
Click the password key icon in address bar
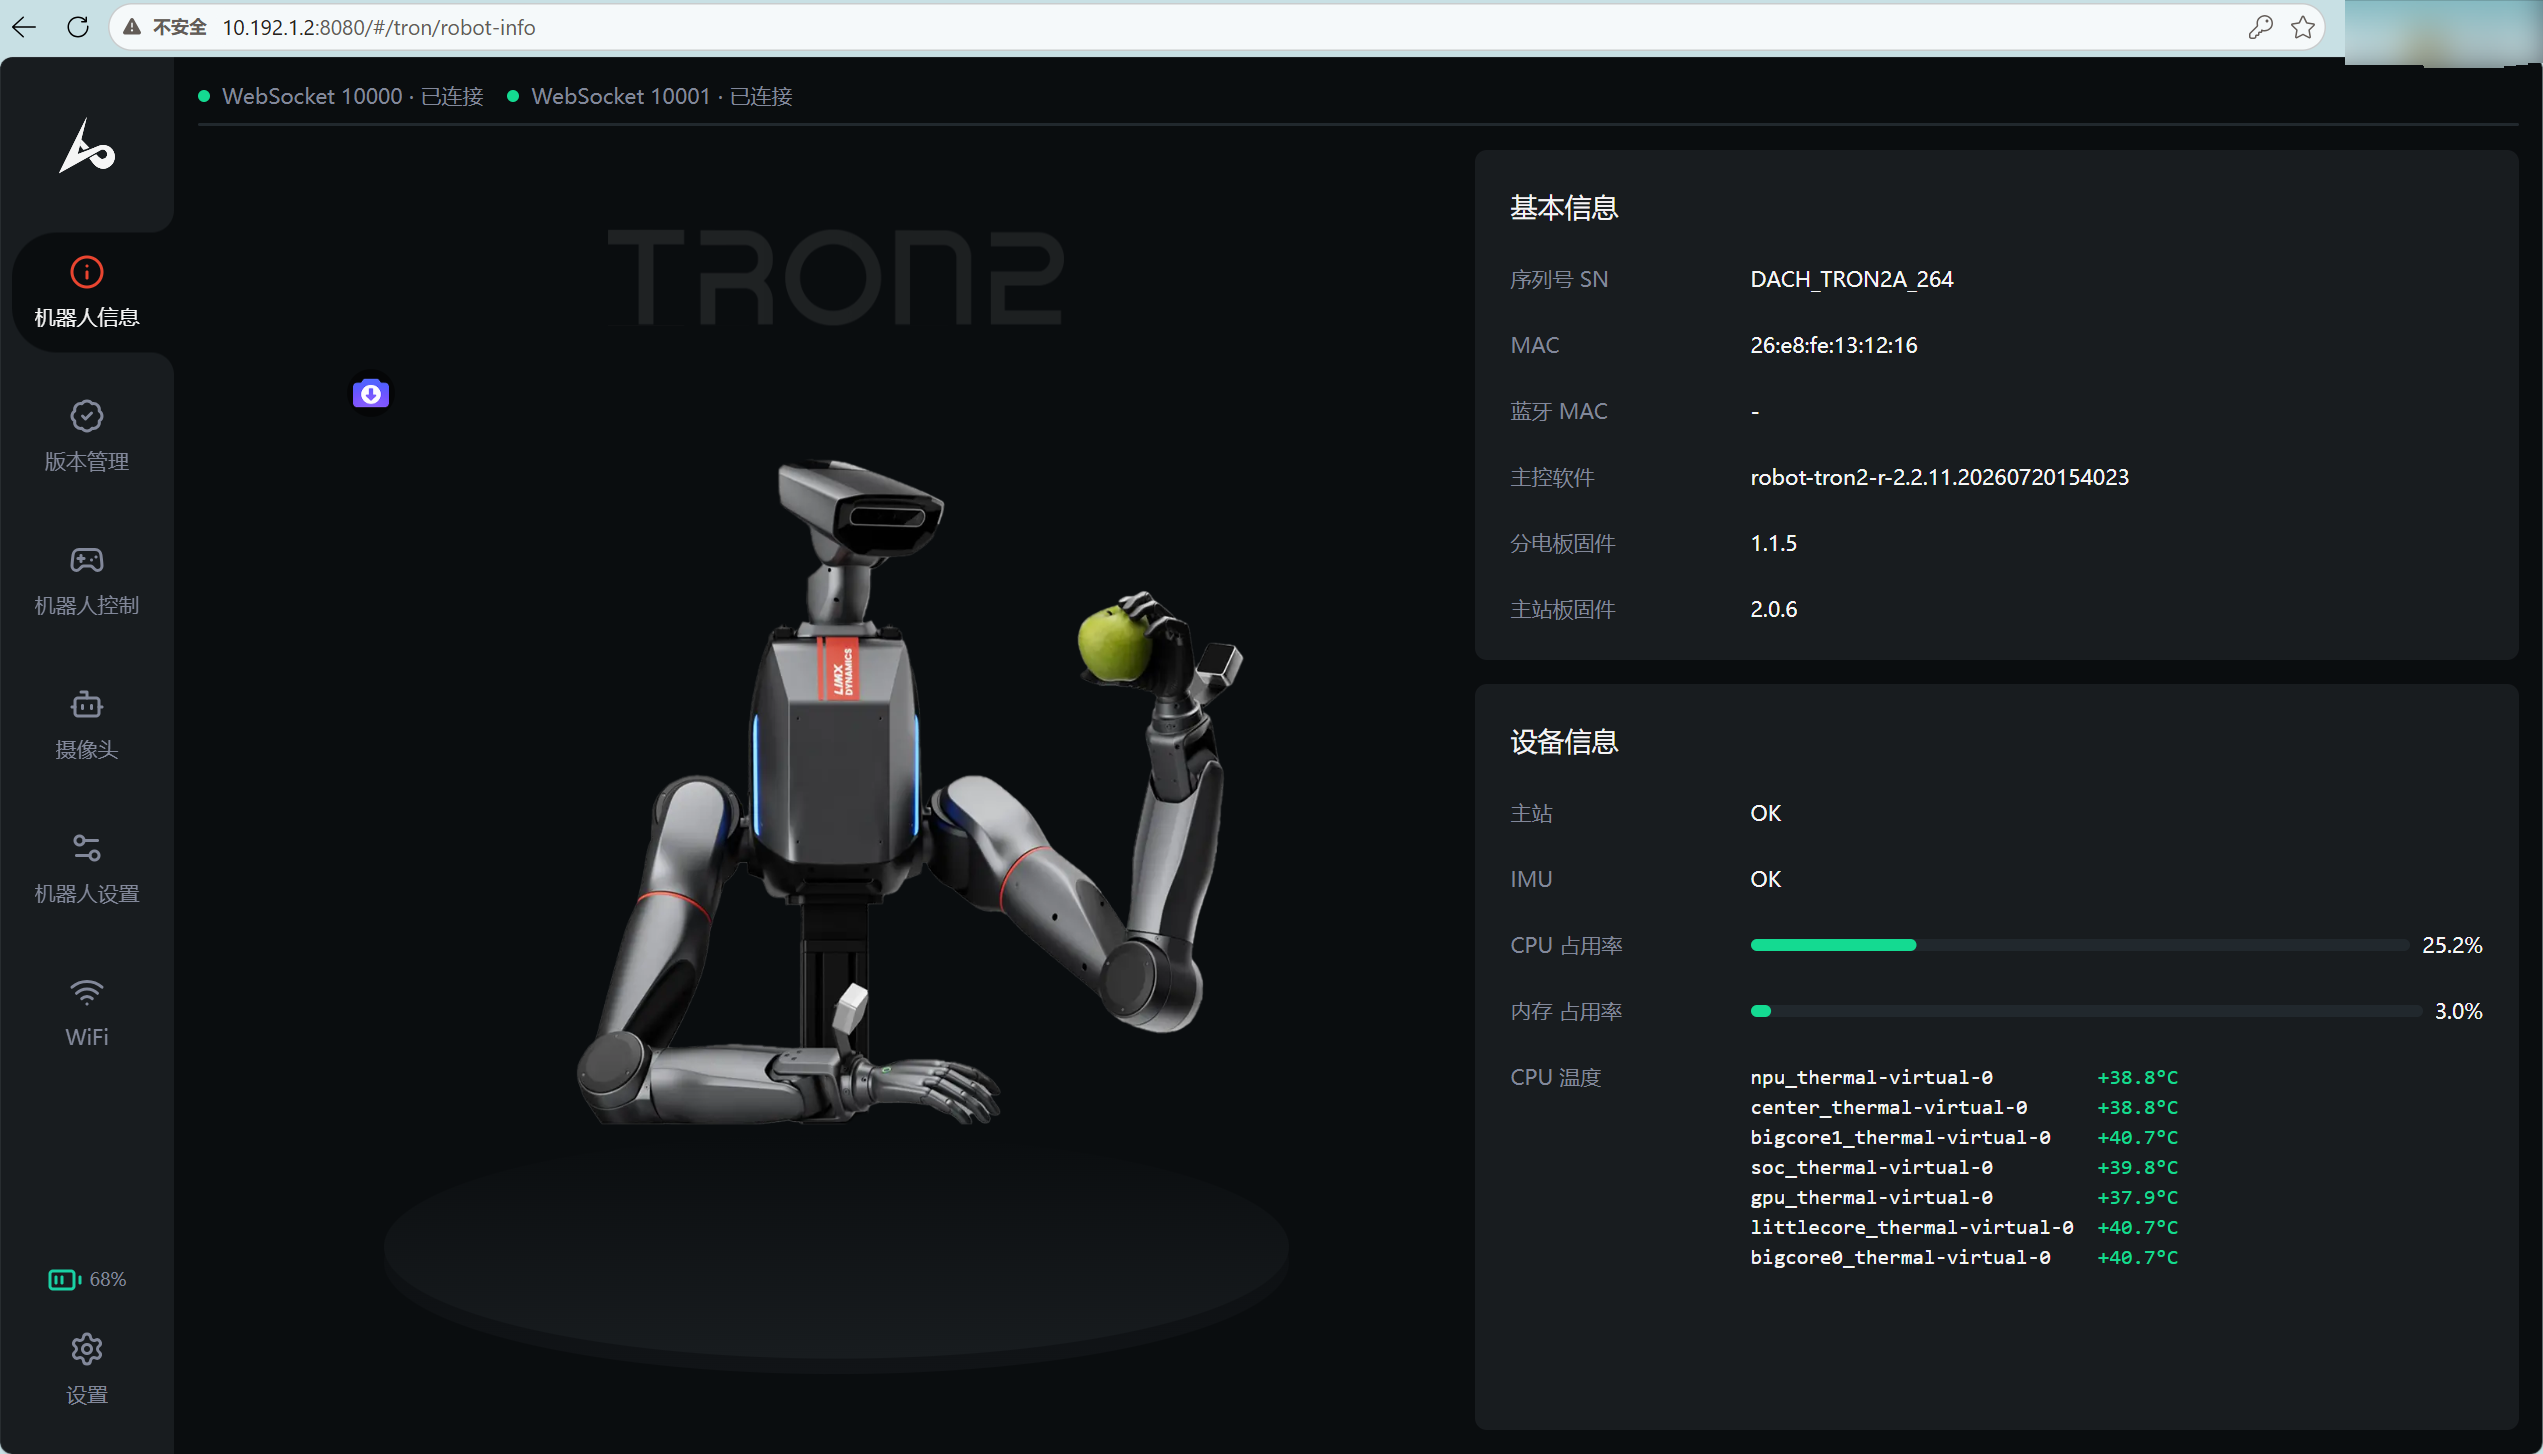point(2260,27)
